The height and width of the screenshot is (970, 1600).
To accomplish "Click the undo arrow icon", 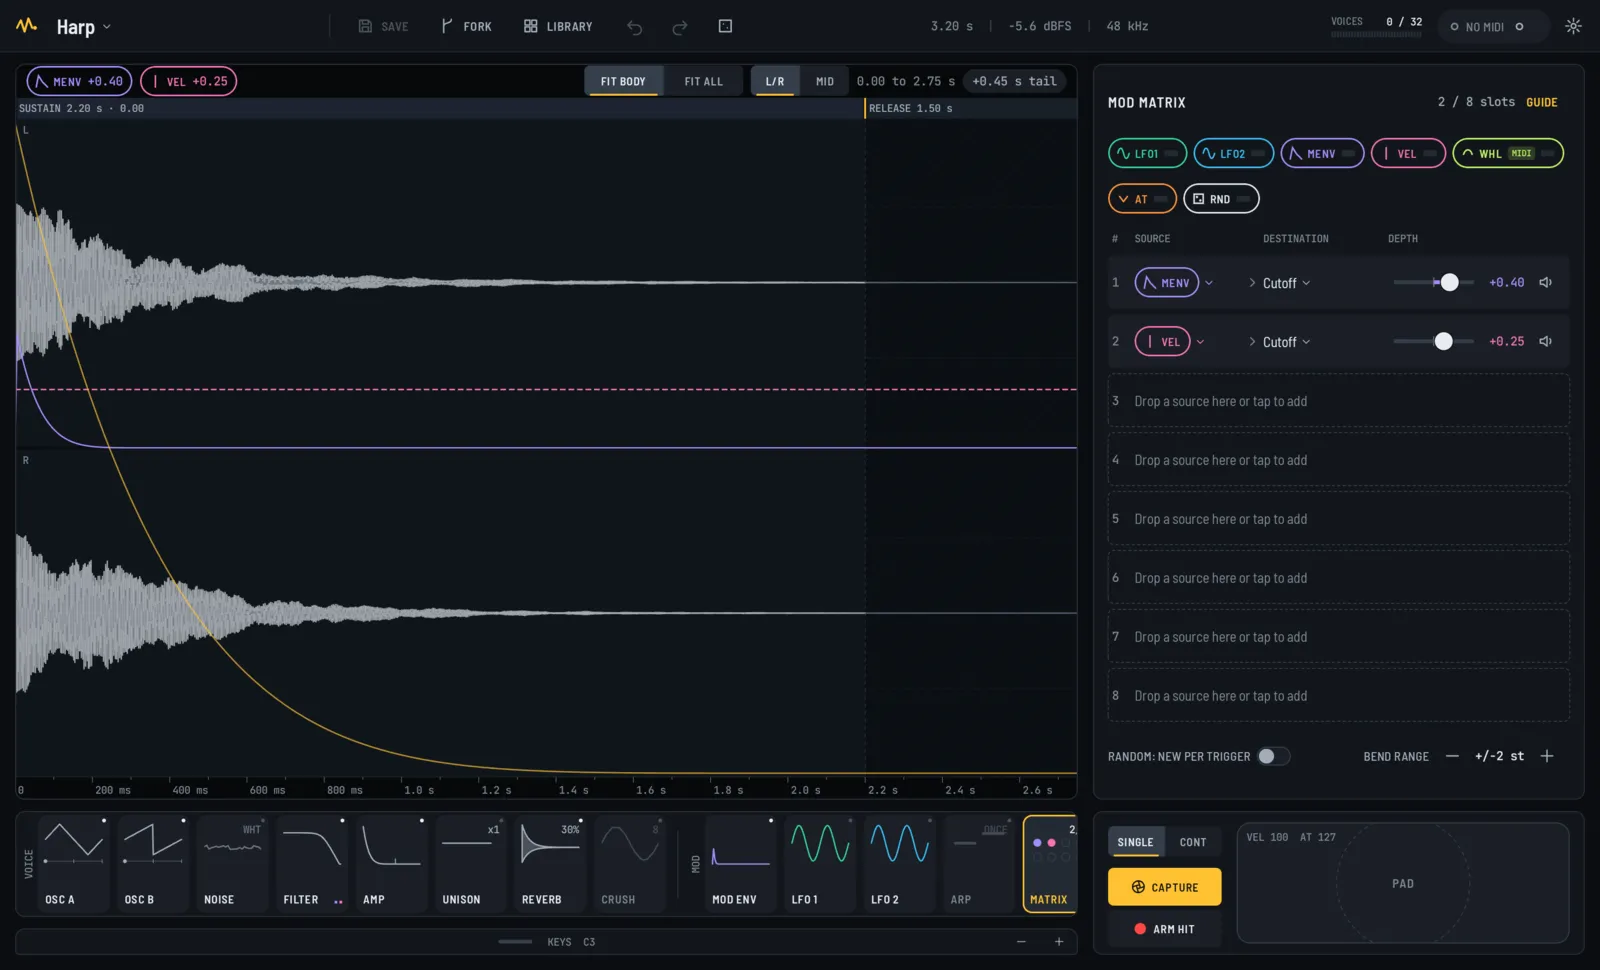I will [x=634, y=27].
